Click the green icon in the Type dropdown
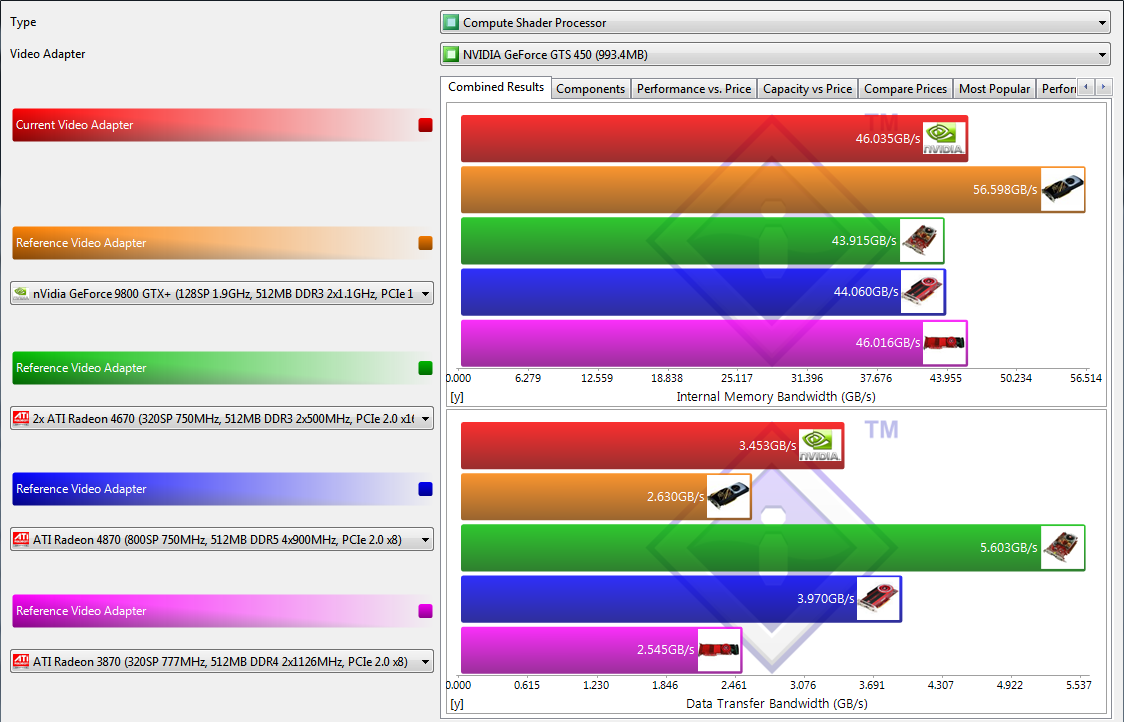Image resolution: width=1124 pixels, height=722 pixels. point(451,23)
